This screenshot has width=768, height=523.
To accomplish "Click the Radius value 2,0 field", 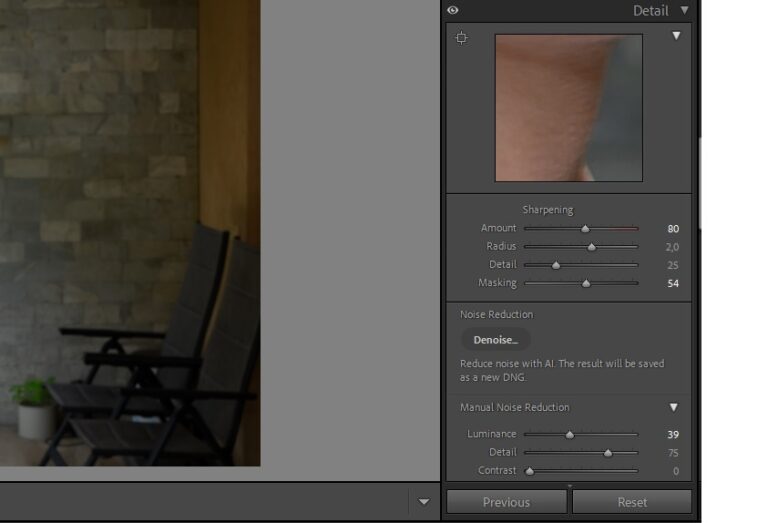I will click(672, 247).
